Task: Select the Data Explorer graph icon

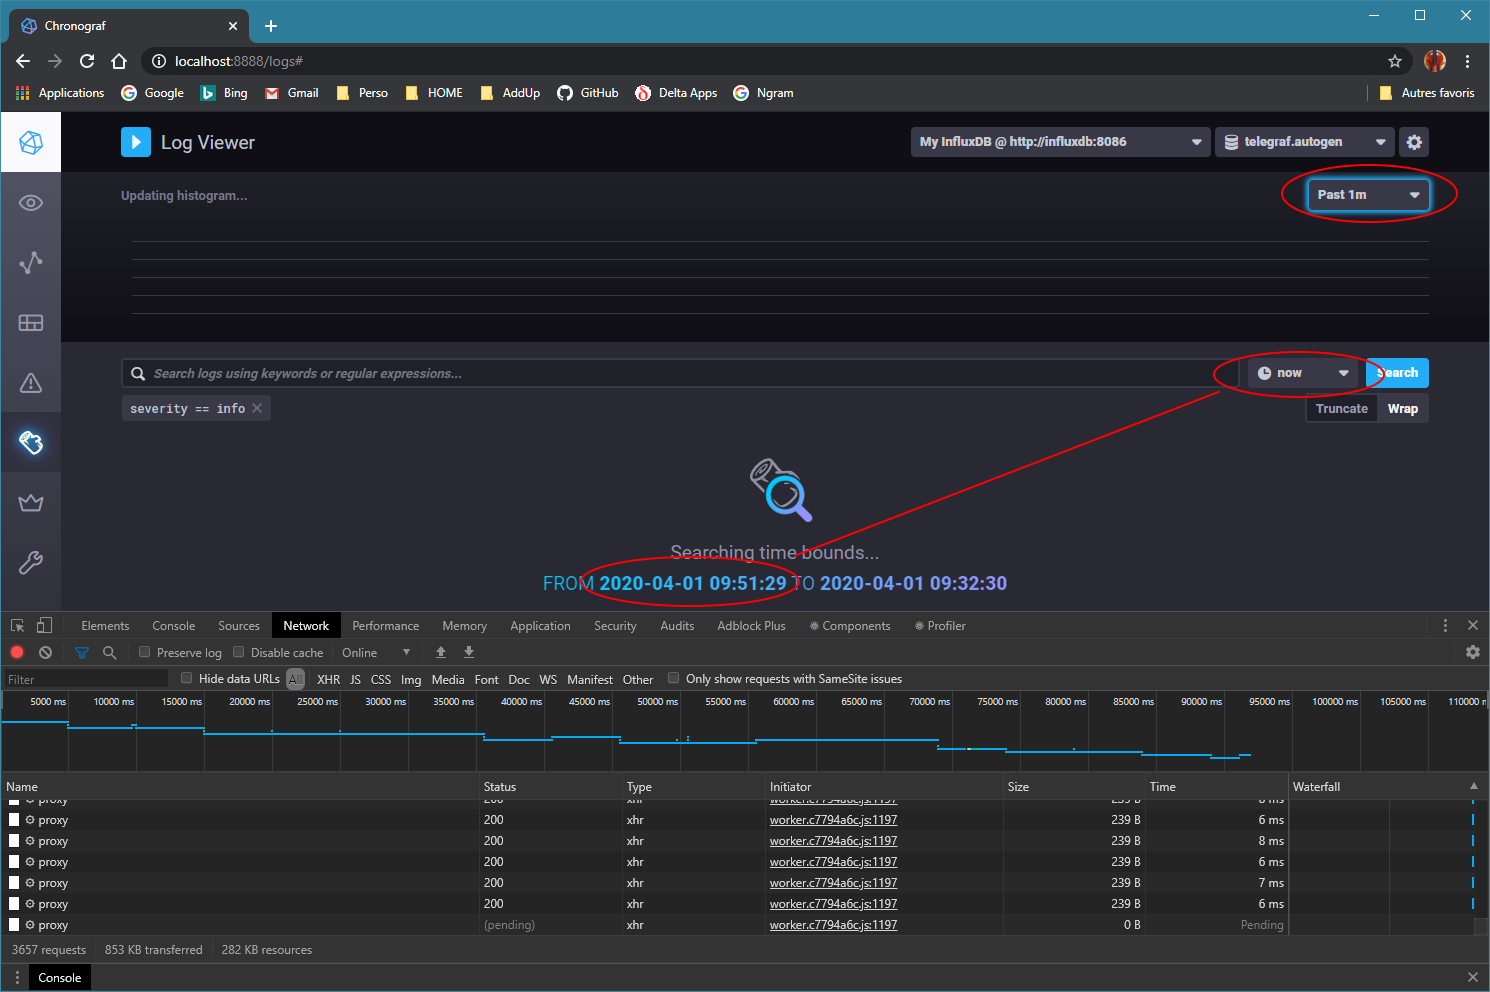Action: 31,262
